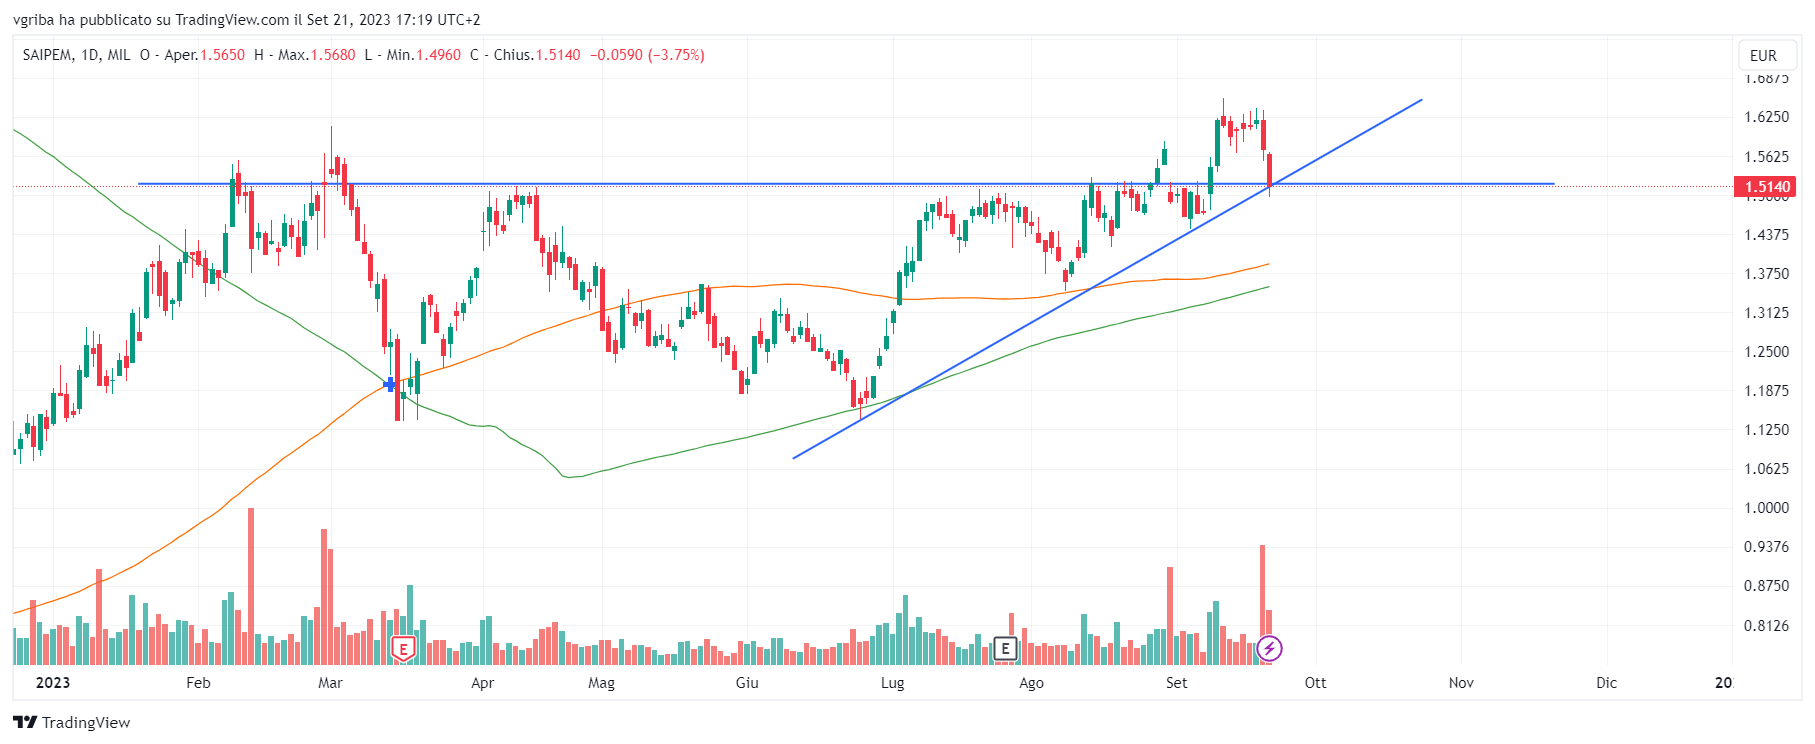Click the blue cross marker on the chart
The height and width of the screenshot is (744, 1815).
pos(390,384)
